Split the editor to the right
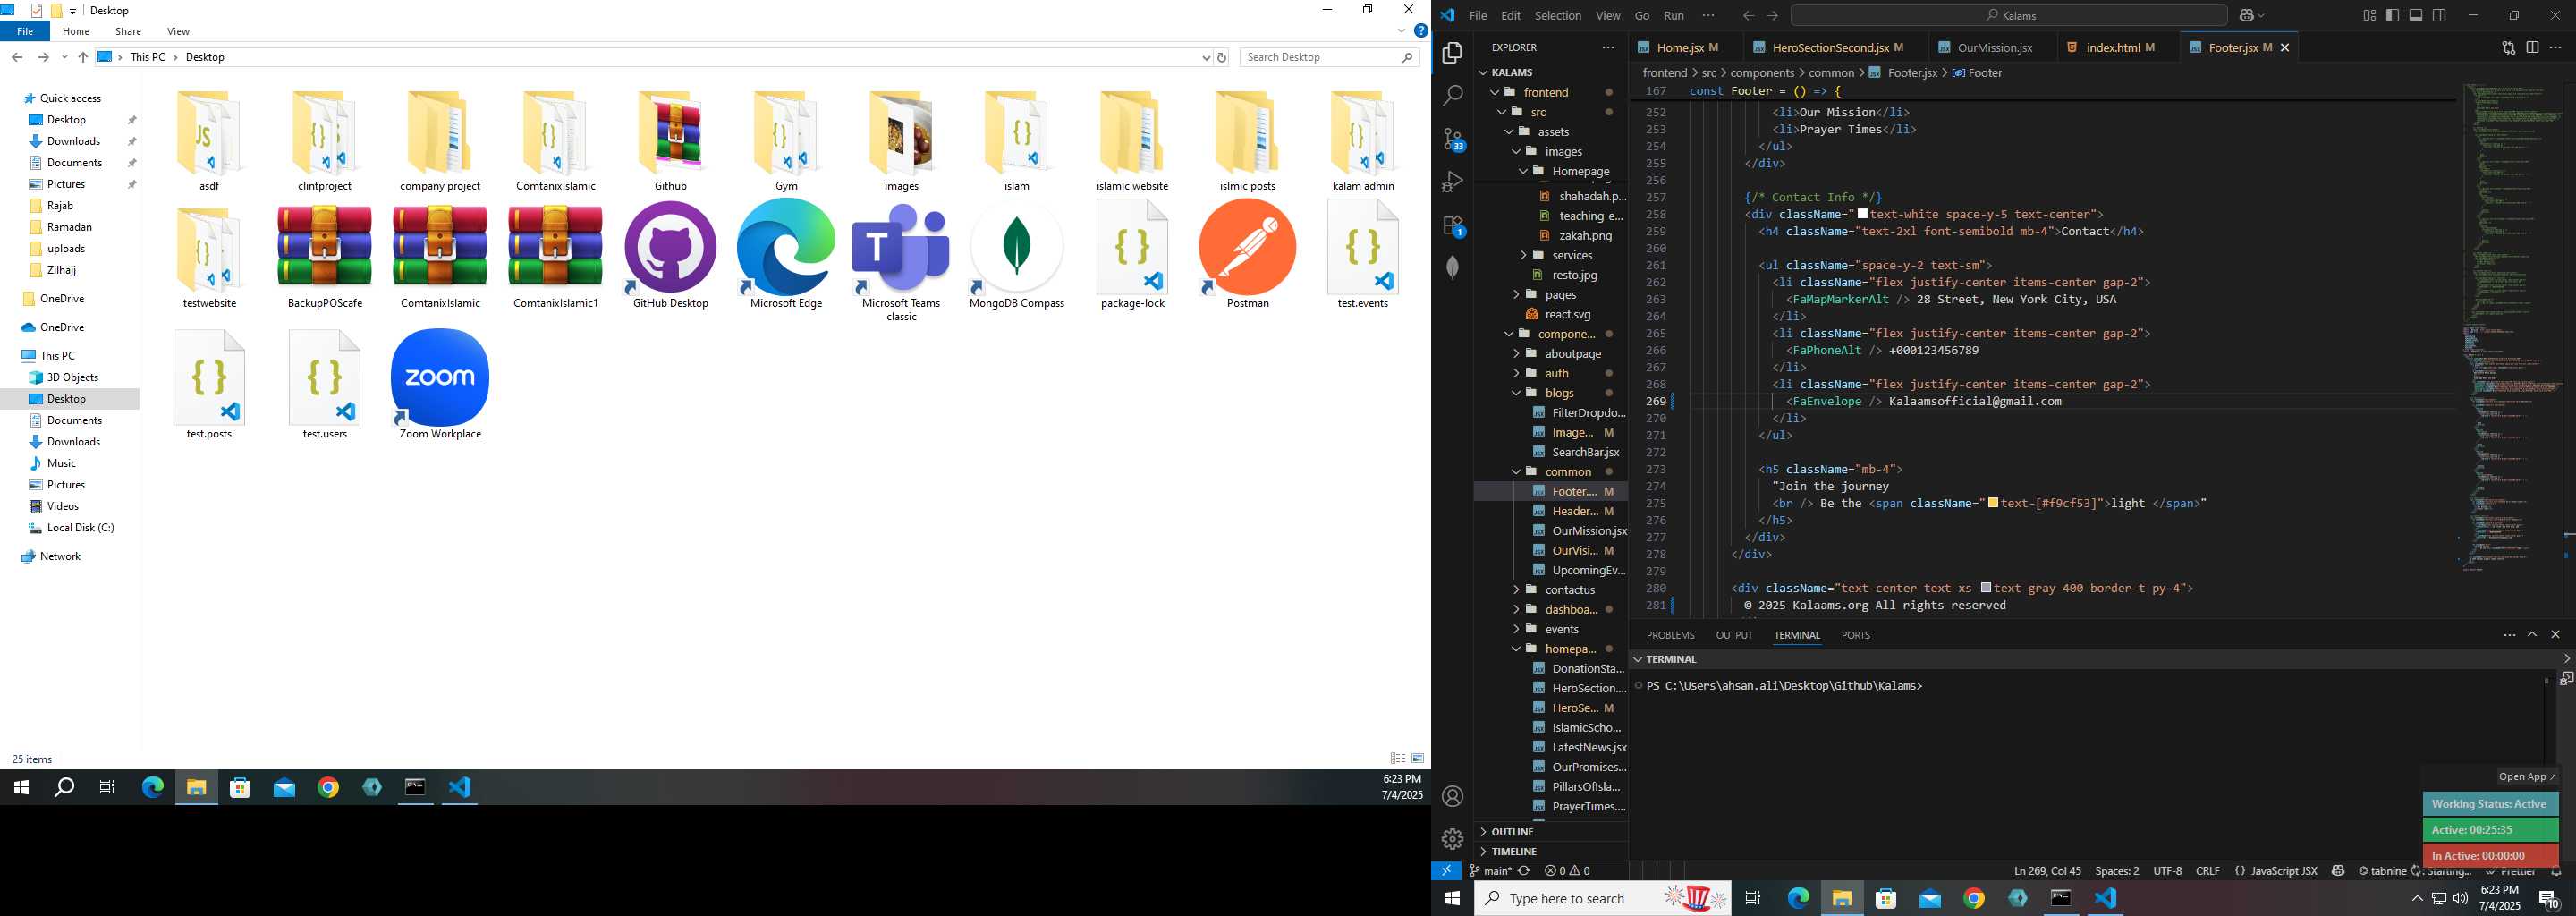 pyautogui.click(x=2532, y=47)
